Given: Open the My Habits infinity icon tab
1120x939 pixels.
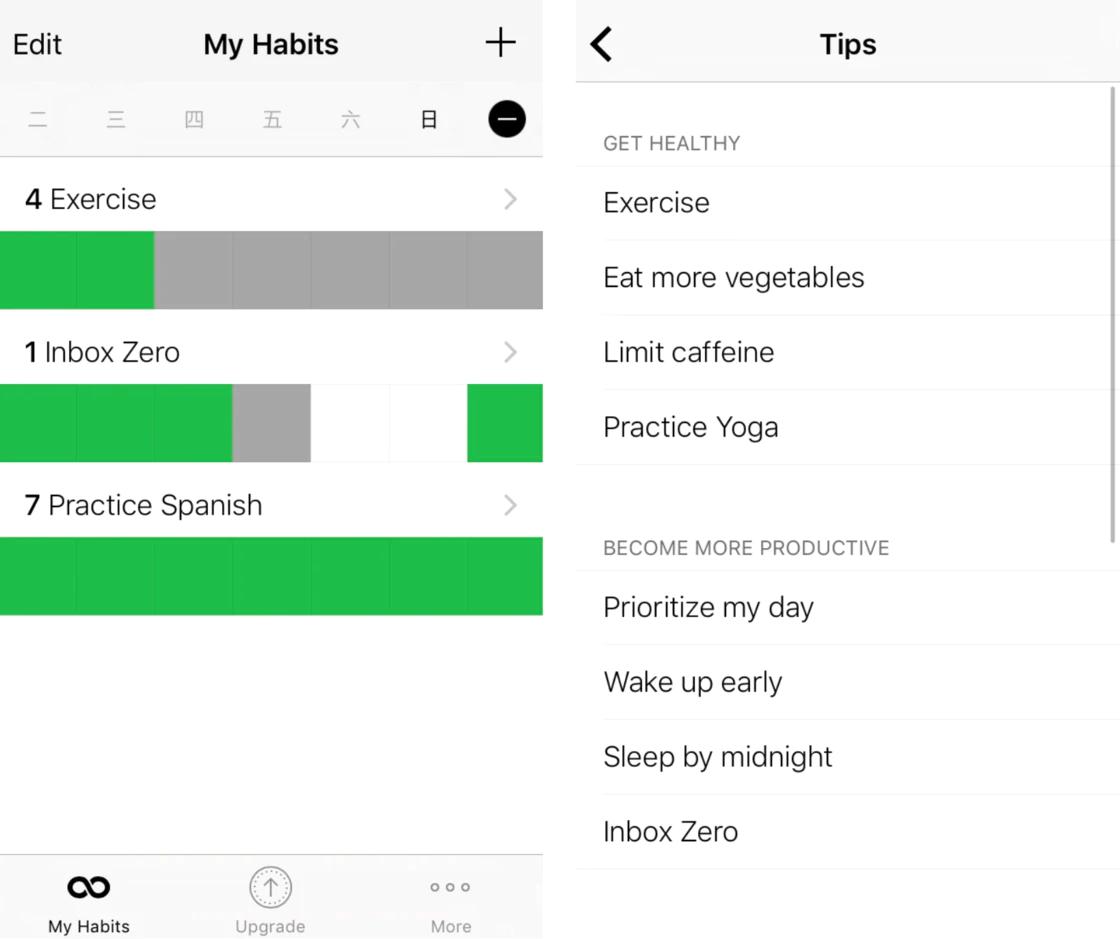Looking at the screenshot, I should (x=89, y=887).
